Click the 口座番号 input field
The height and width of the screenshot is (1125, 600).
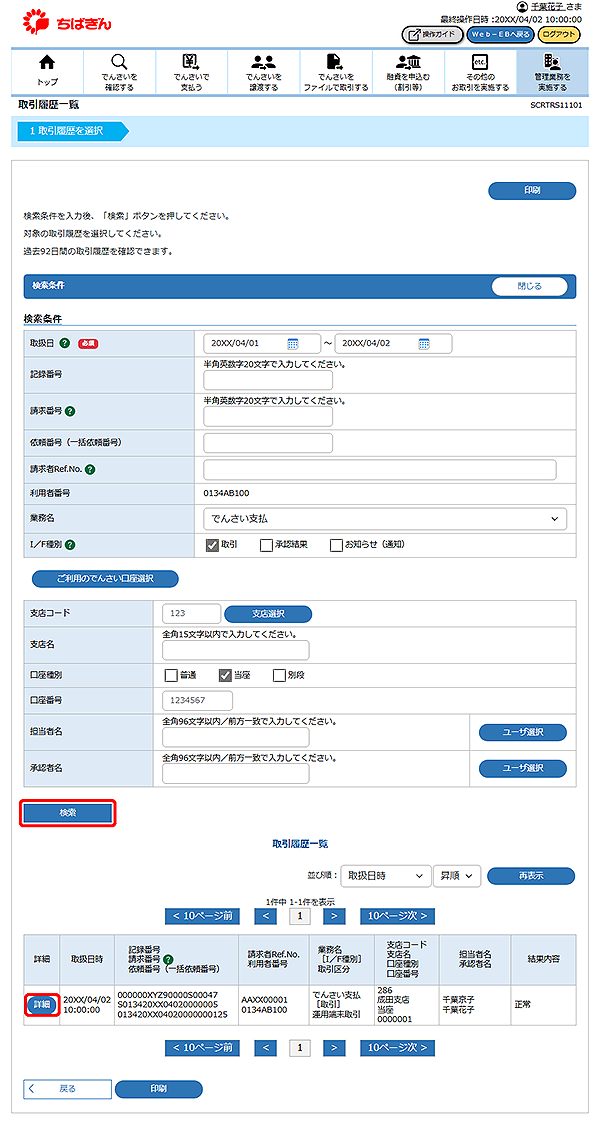tap(198, 700)
